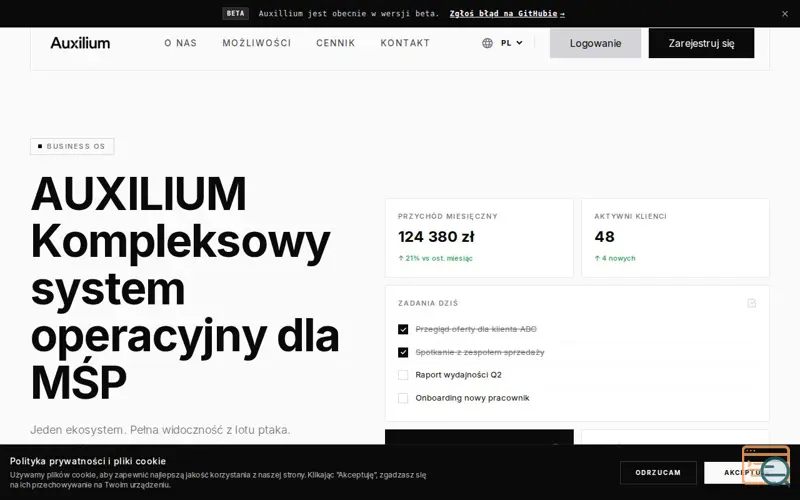Screen dimensions: 800x500
Task: Open KONTAKT section
Action: coord(405,43)
